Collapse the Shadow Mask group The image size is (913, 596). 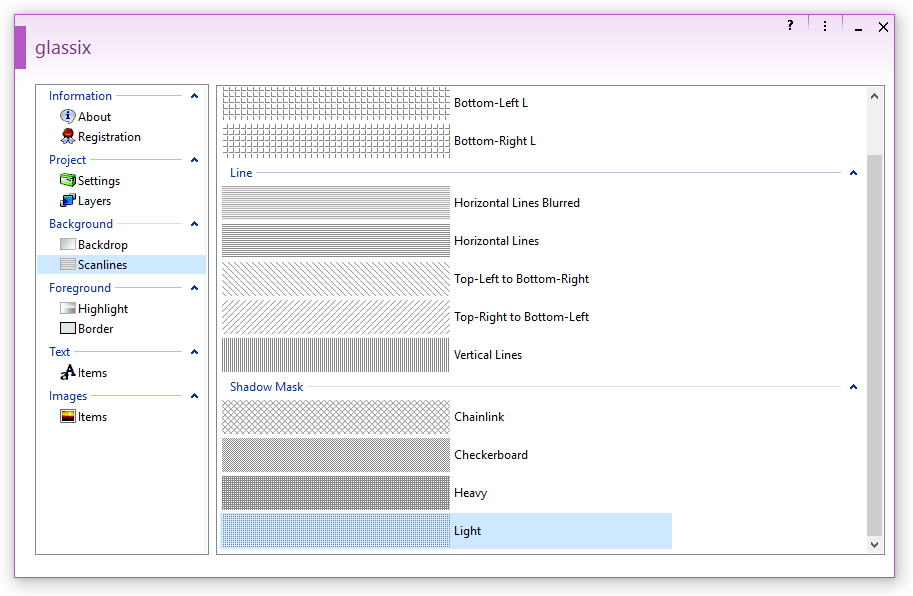(853, 387)
